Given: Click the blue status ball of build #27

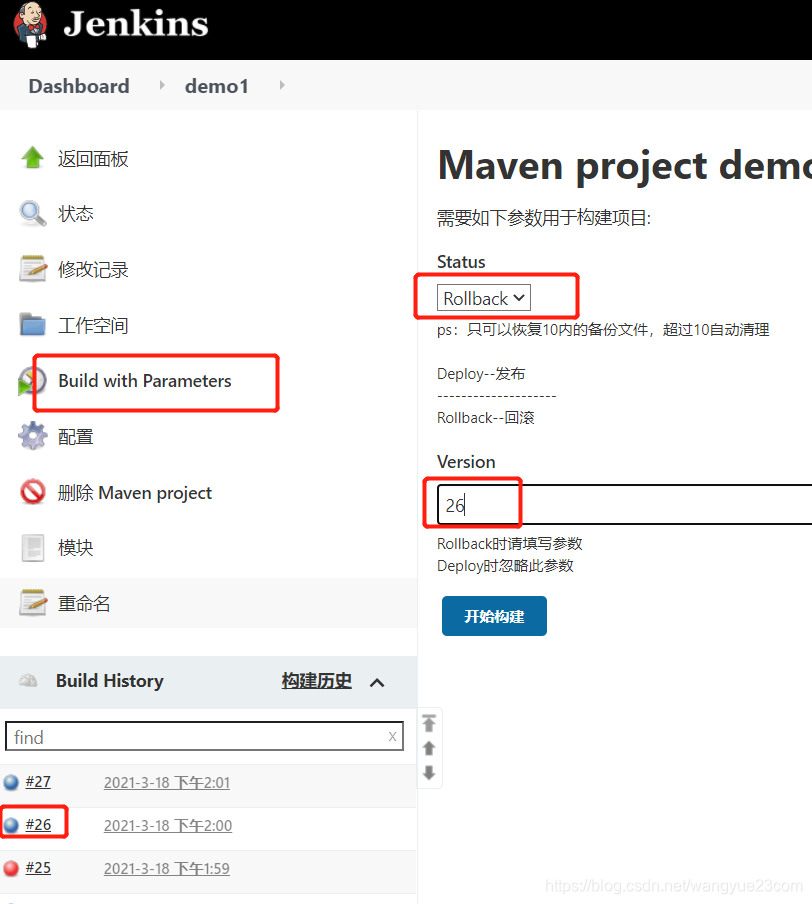Looking at the screenshot, I should 11,782.
